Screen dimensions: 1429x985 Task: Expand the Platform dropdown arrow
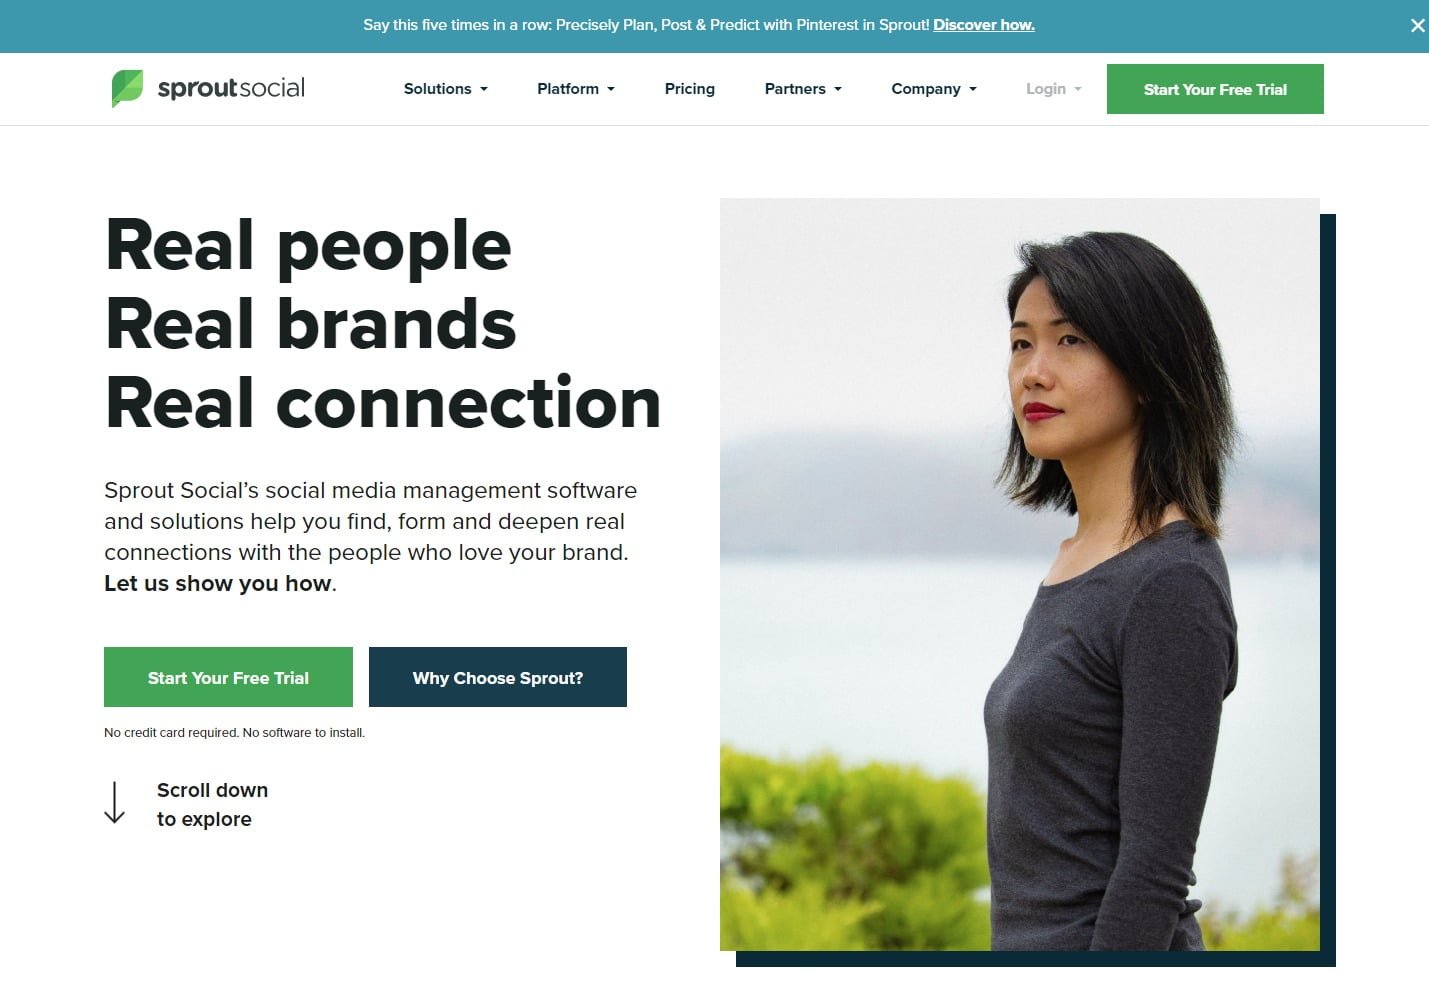[x=611, y=89]
